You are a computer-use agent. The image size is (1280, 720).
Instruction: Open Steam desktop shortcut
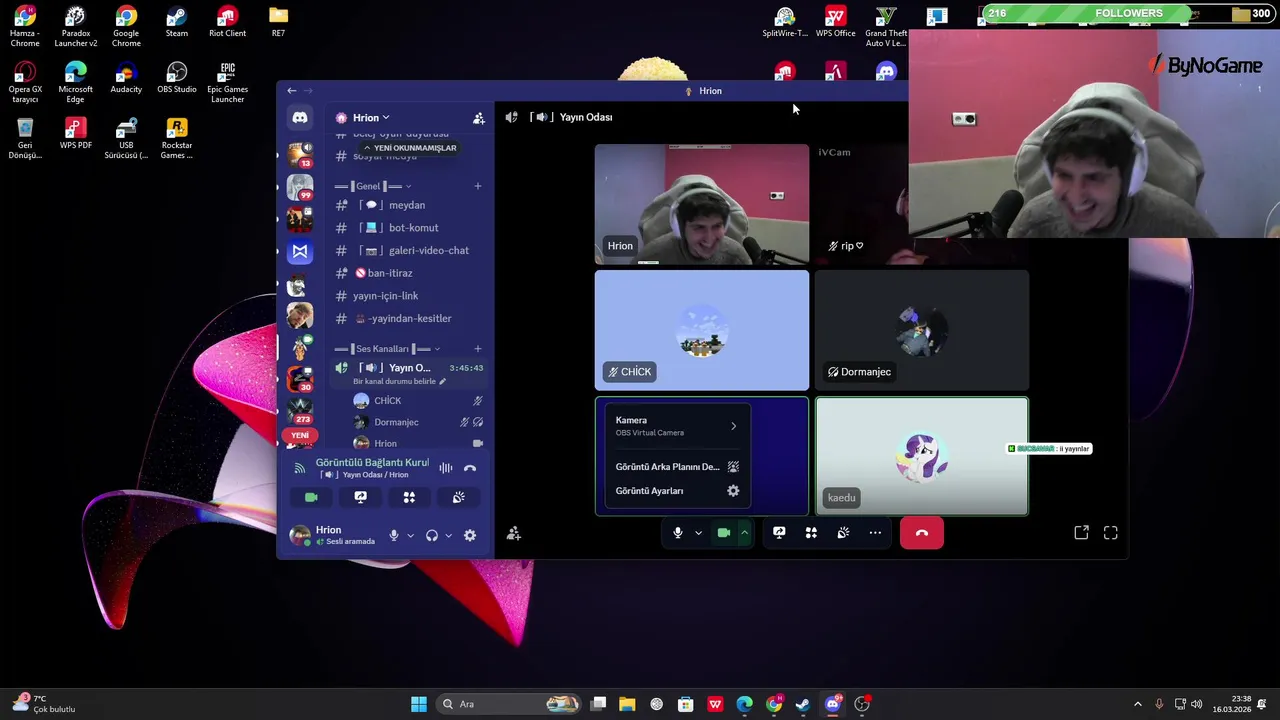coord(177,24)
